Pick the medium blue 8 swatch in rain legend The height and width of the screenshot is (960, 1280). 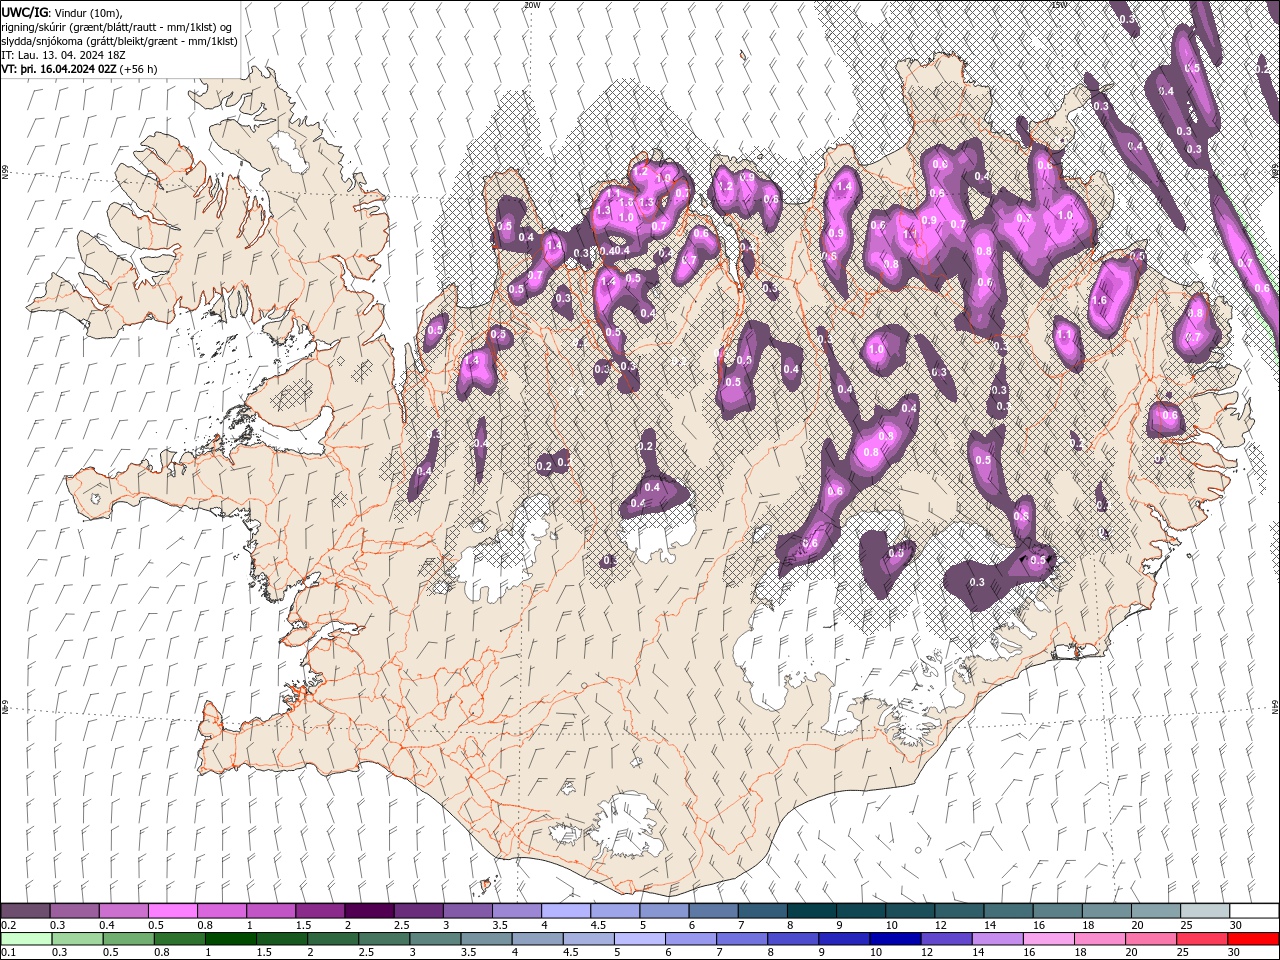click(792, 939)
